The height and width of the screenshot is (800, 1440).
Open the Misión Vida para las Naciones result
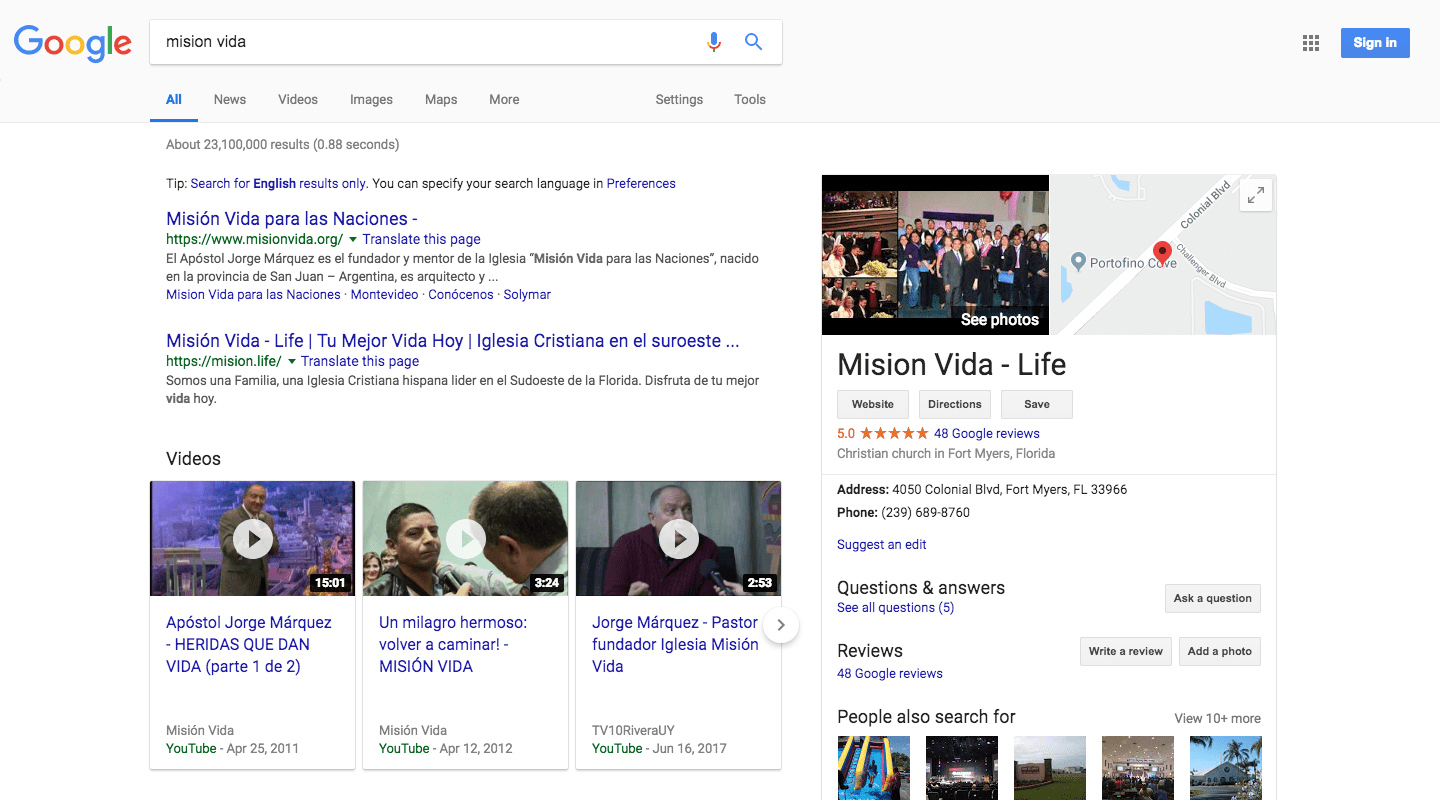[x=291, y=219]
